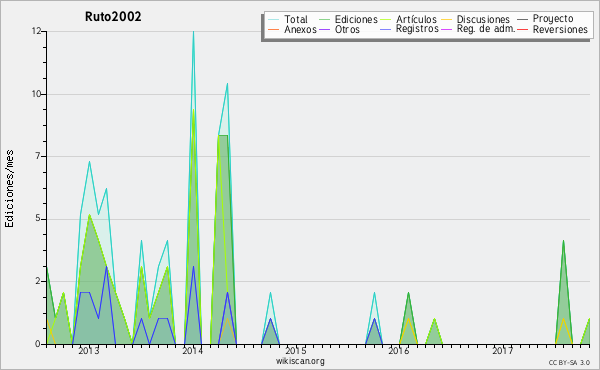Click the 2014 x-axis label
This screenshot has height=370, width=600.
[192, 350]
